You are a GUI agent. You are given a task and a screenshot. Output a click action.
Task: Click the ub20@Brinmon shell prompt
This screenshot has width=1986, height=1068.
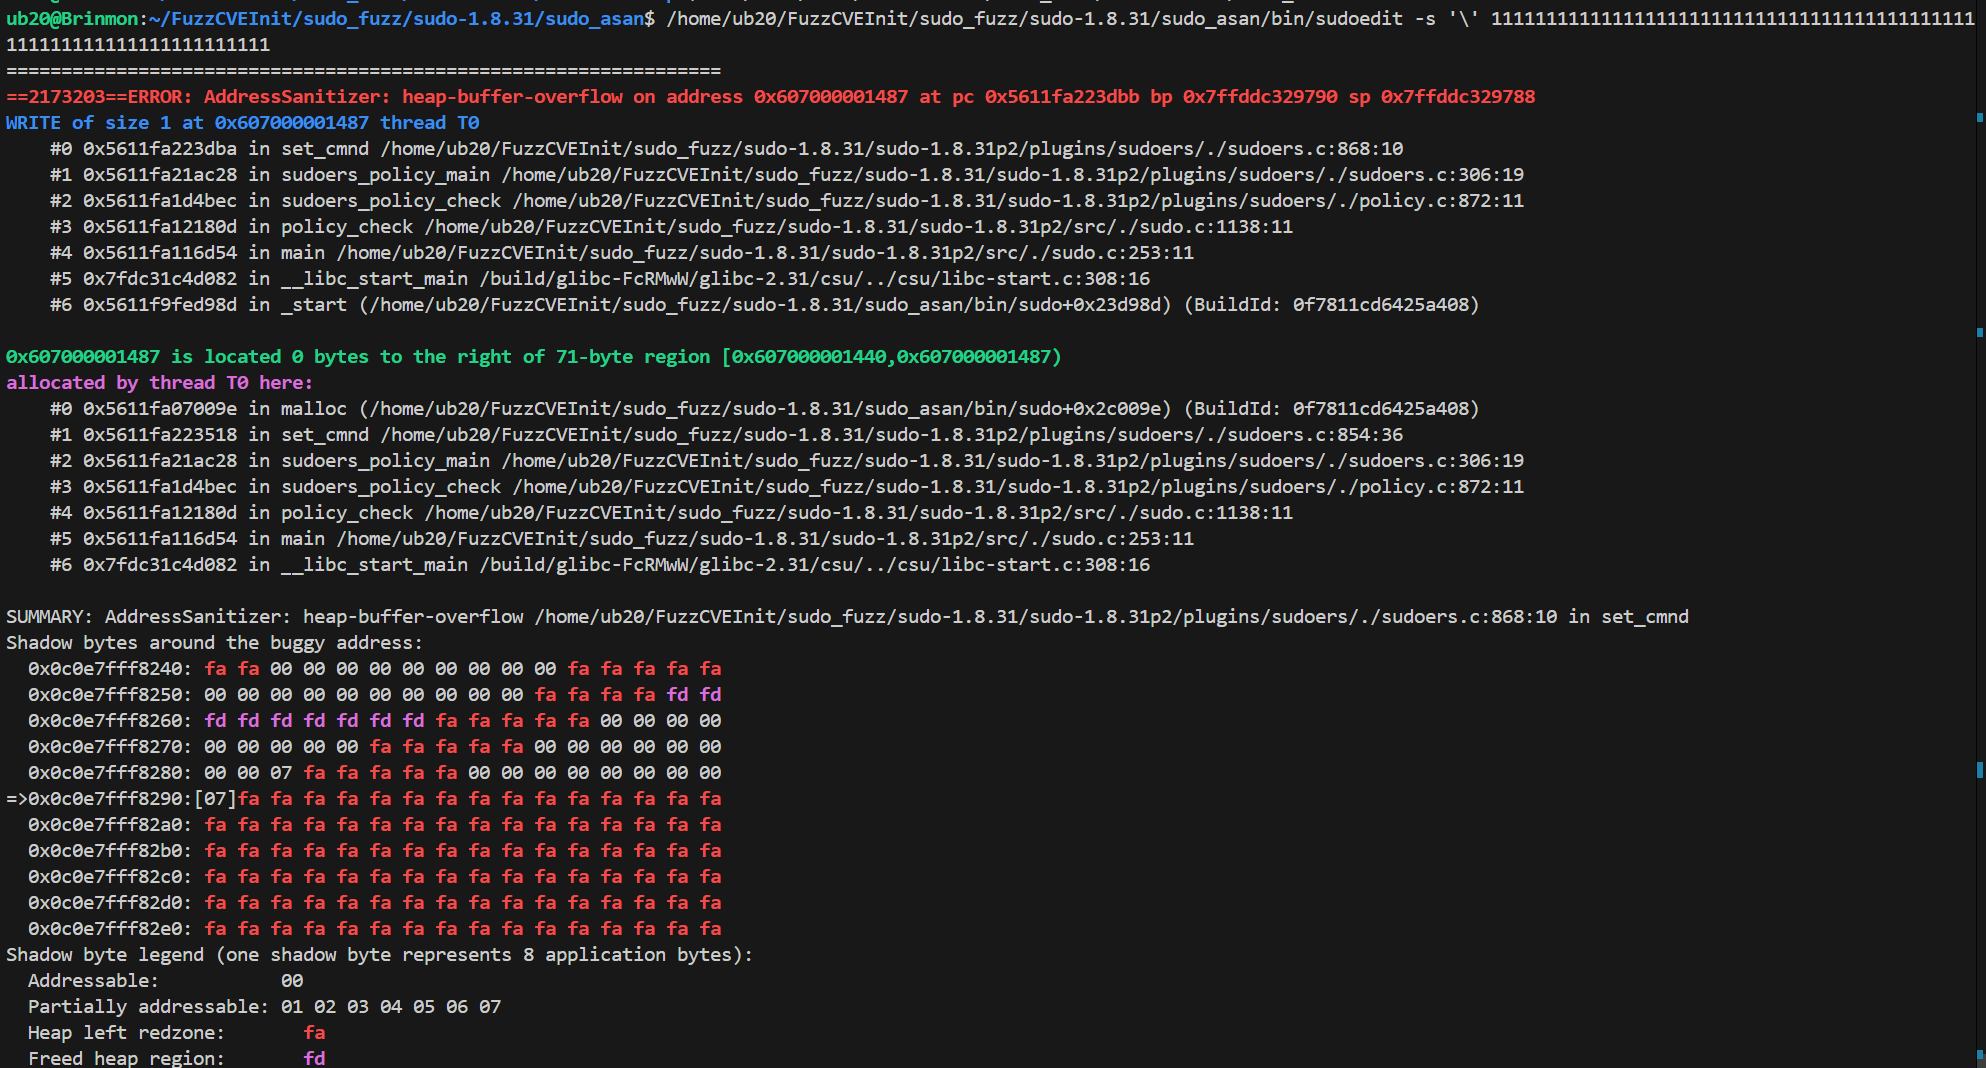(x=331, y=19)
